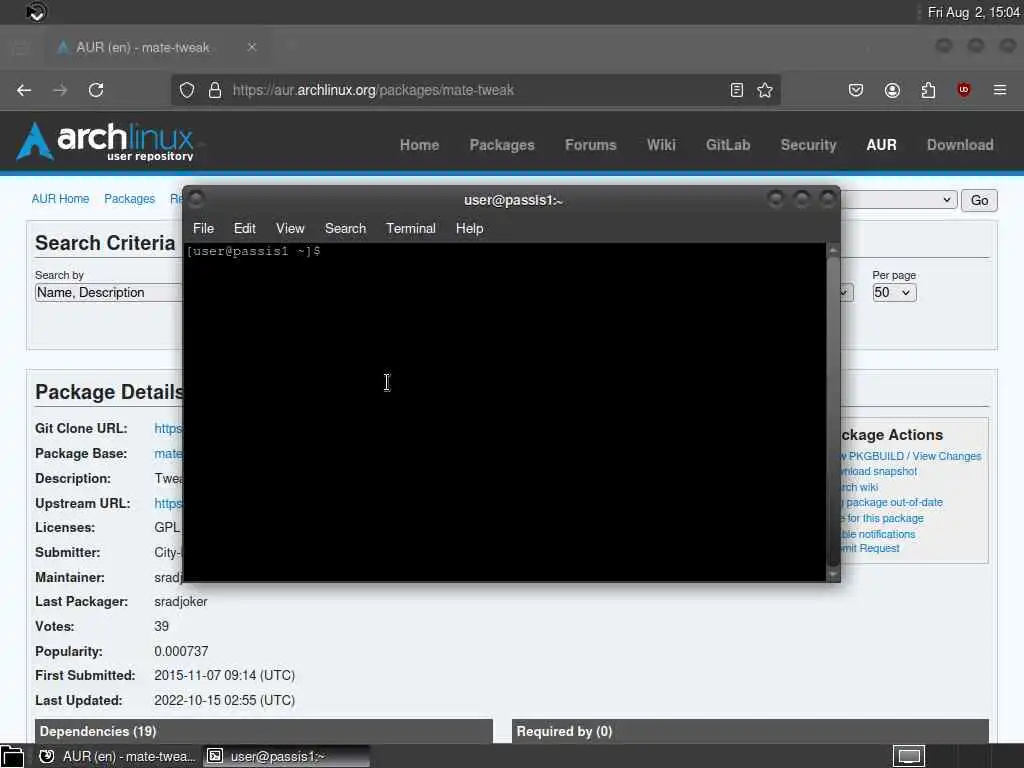Expand the Per page dropdown

pyautogui.click(x=894, y=293)
